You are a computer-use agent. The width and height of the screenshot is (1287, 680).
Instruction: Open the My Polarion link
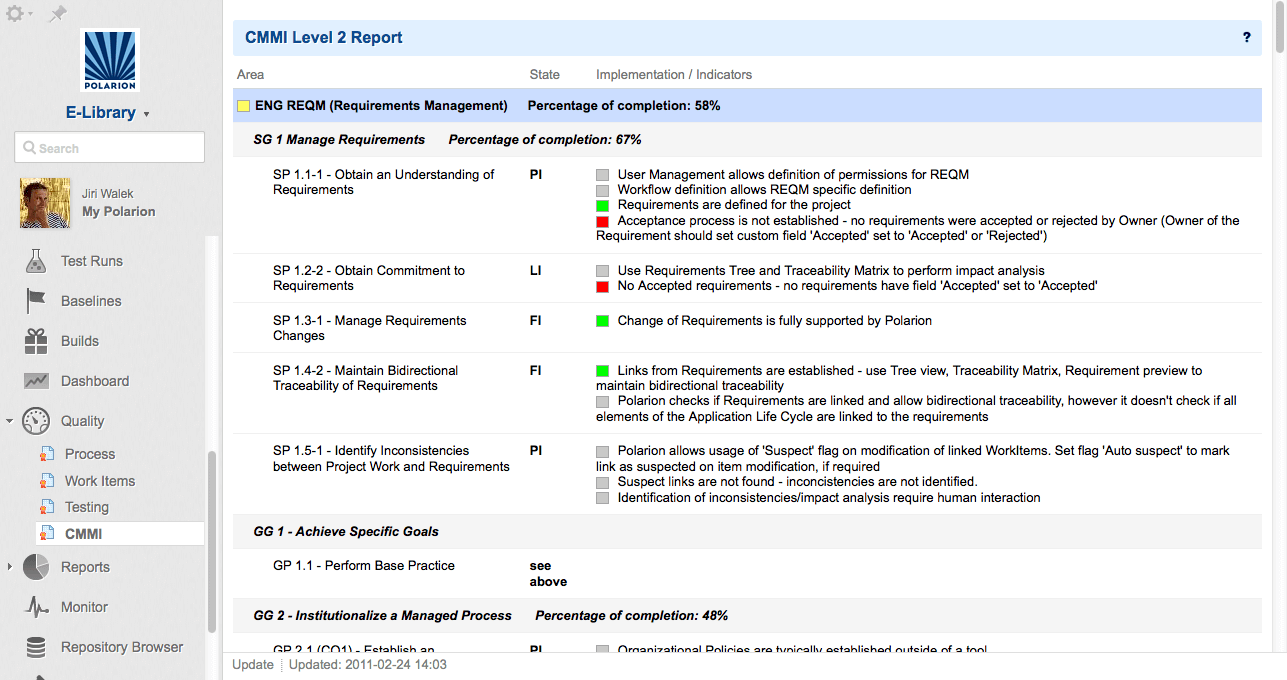point(118,212)
